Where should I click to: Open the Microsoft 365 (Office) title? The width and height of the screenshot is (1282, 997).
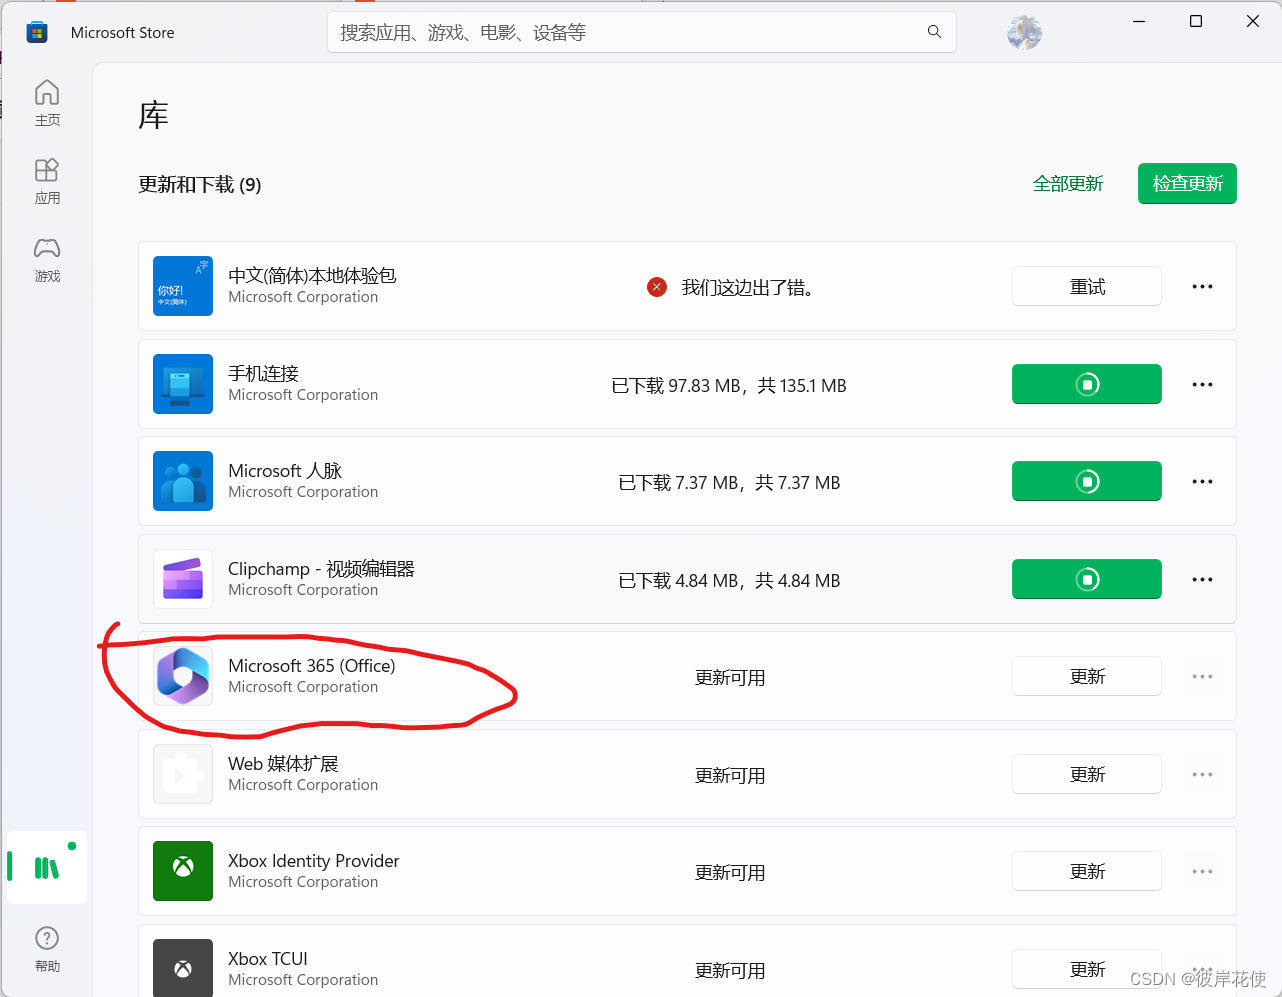(312, 666)
